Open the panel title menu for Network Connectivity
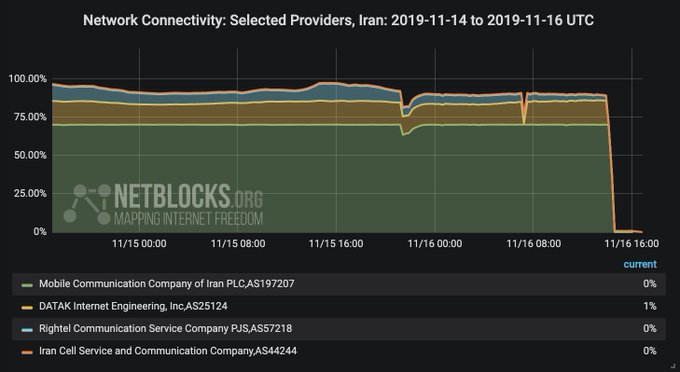This screenshot has height=372, width=680. pyautogui.click(x=338, y=20)
